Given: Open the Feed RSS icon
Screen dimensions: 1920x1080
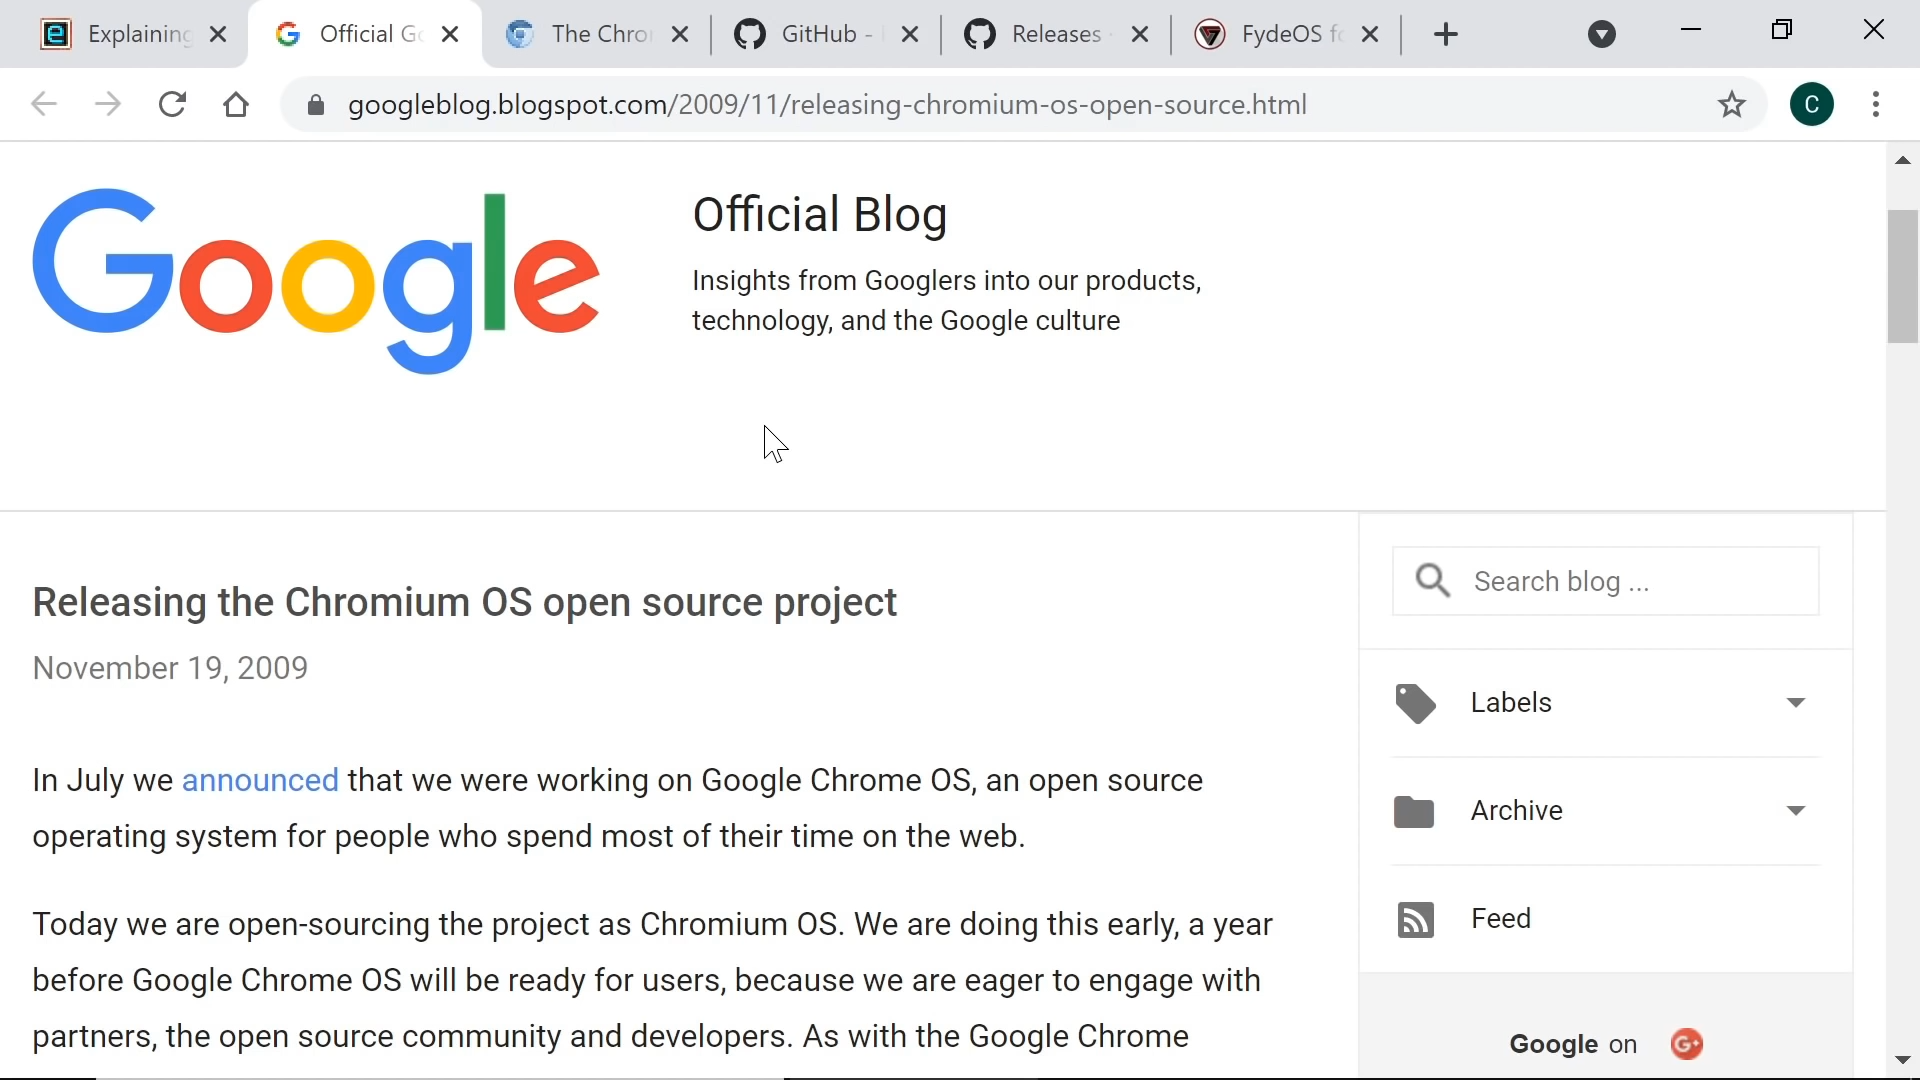Looking at the screenshot, I should [x=1416, y=919].
